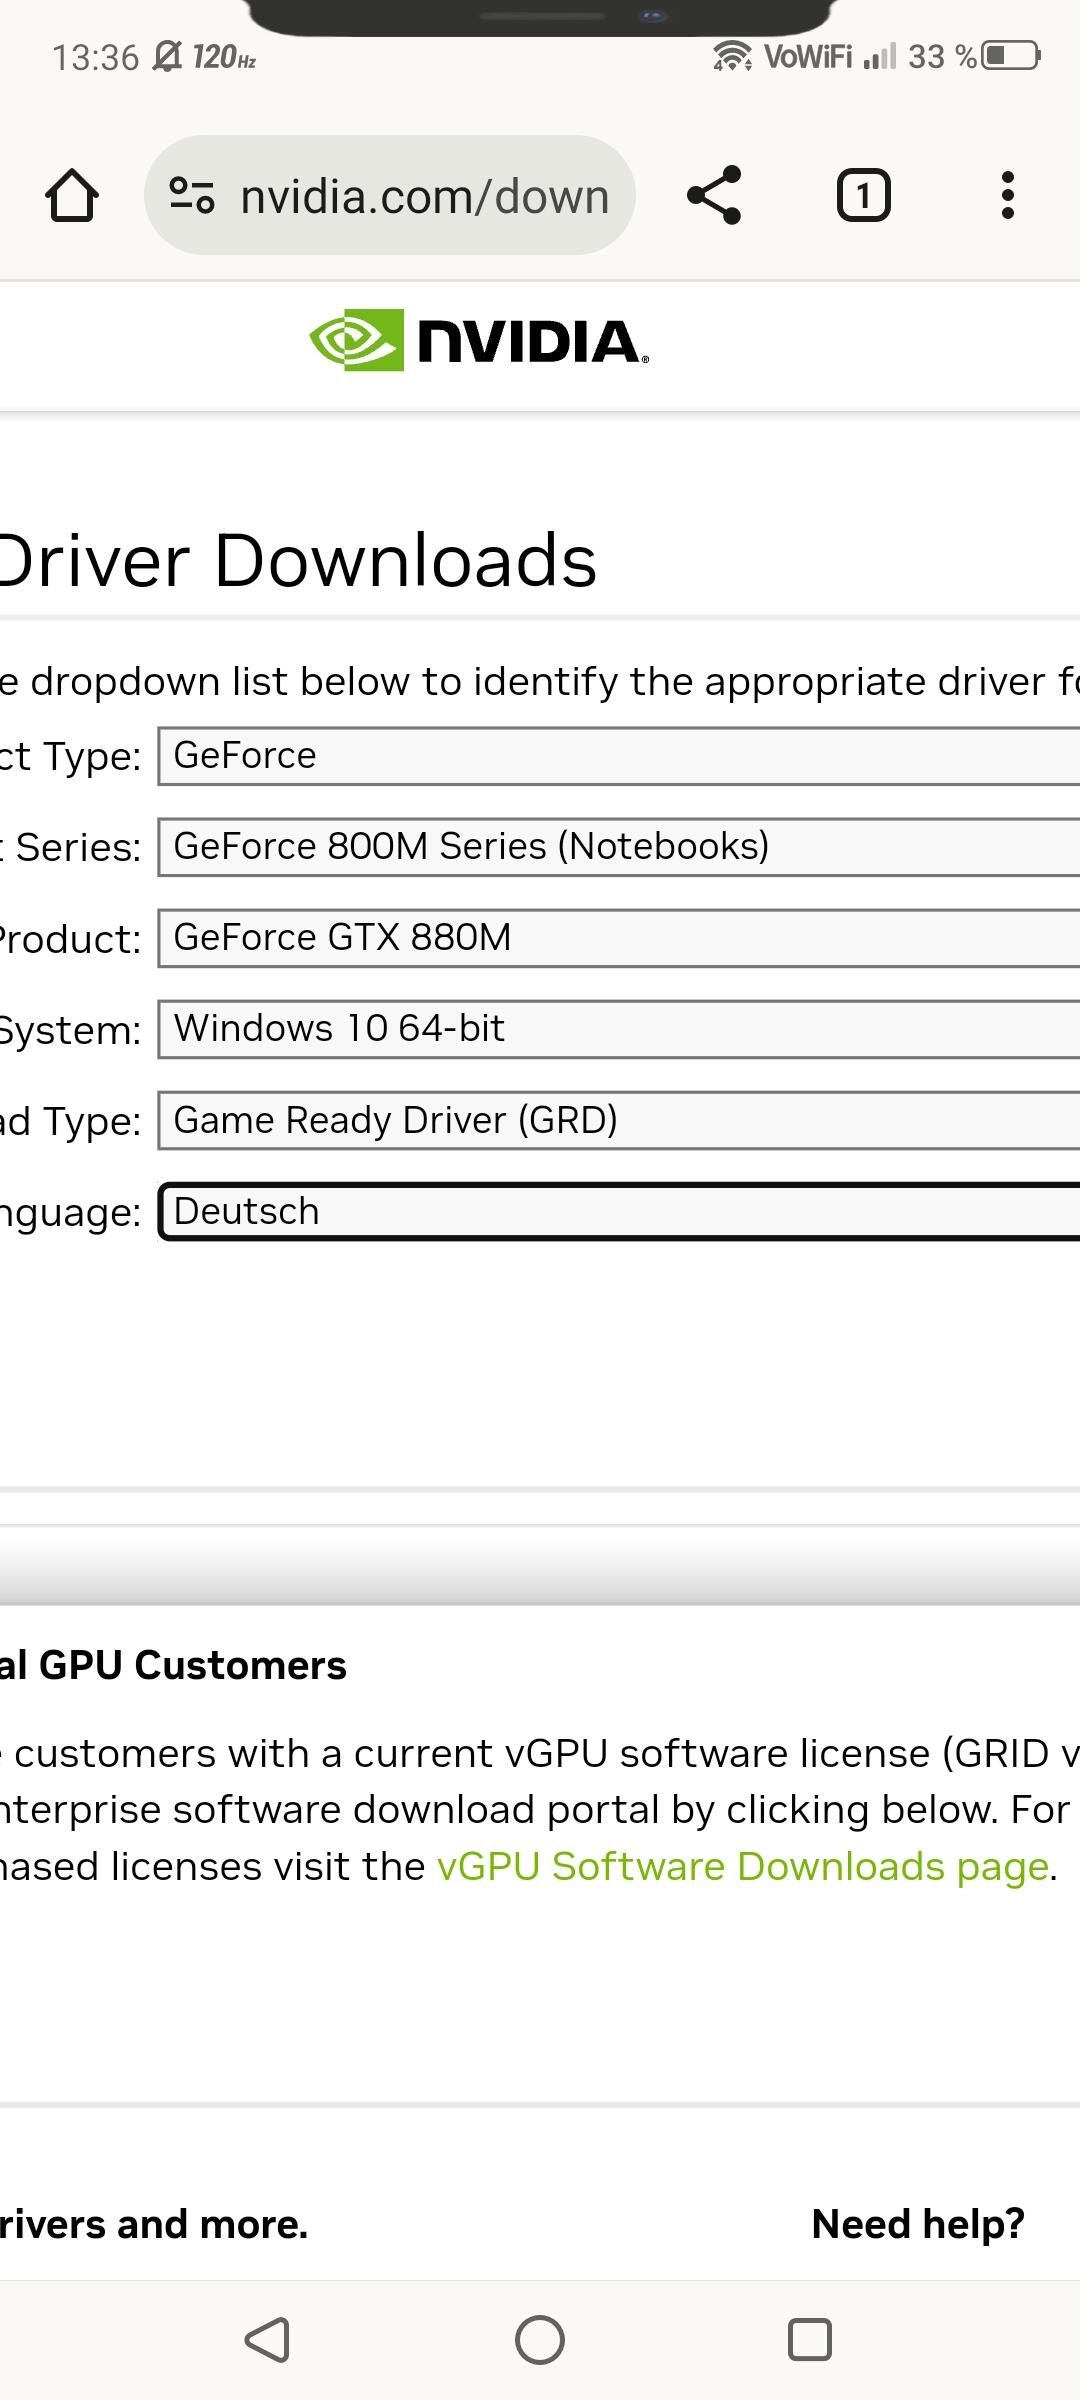Viewport: 1080px width, 2400px height.
Task: Follow the vGPU Software Downloads page link
Action: click(743, 1867)
